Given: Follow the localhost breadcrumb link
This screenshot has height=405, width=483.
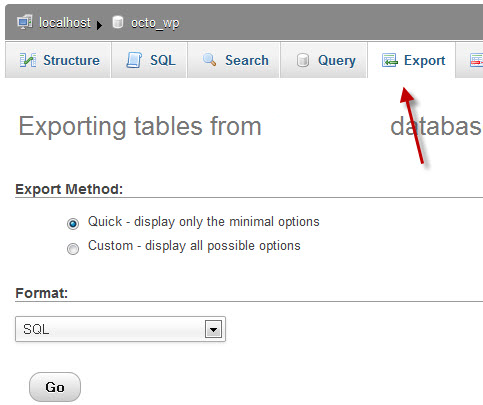Looking at the screenshot, I should click(65, 23).
